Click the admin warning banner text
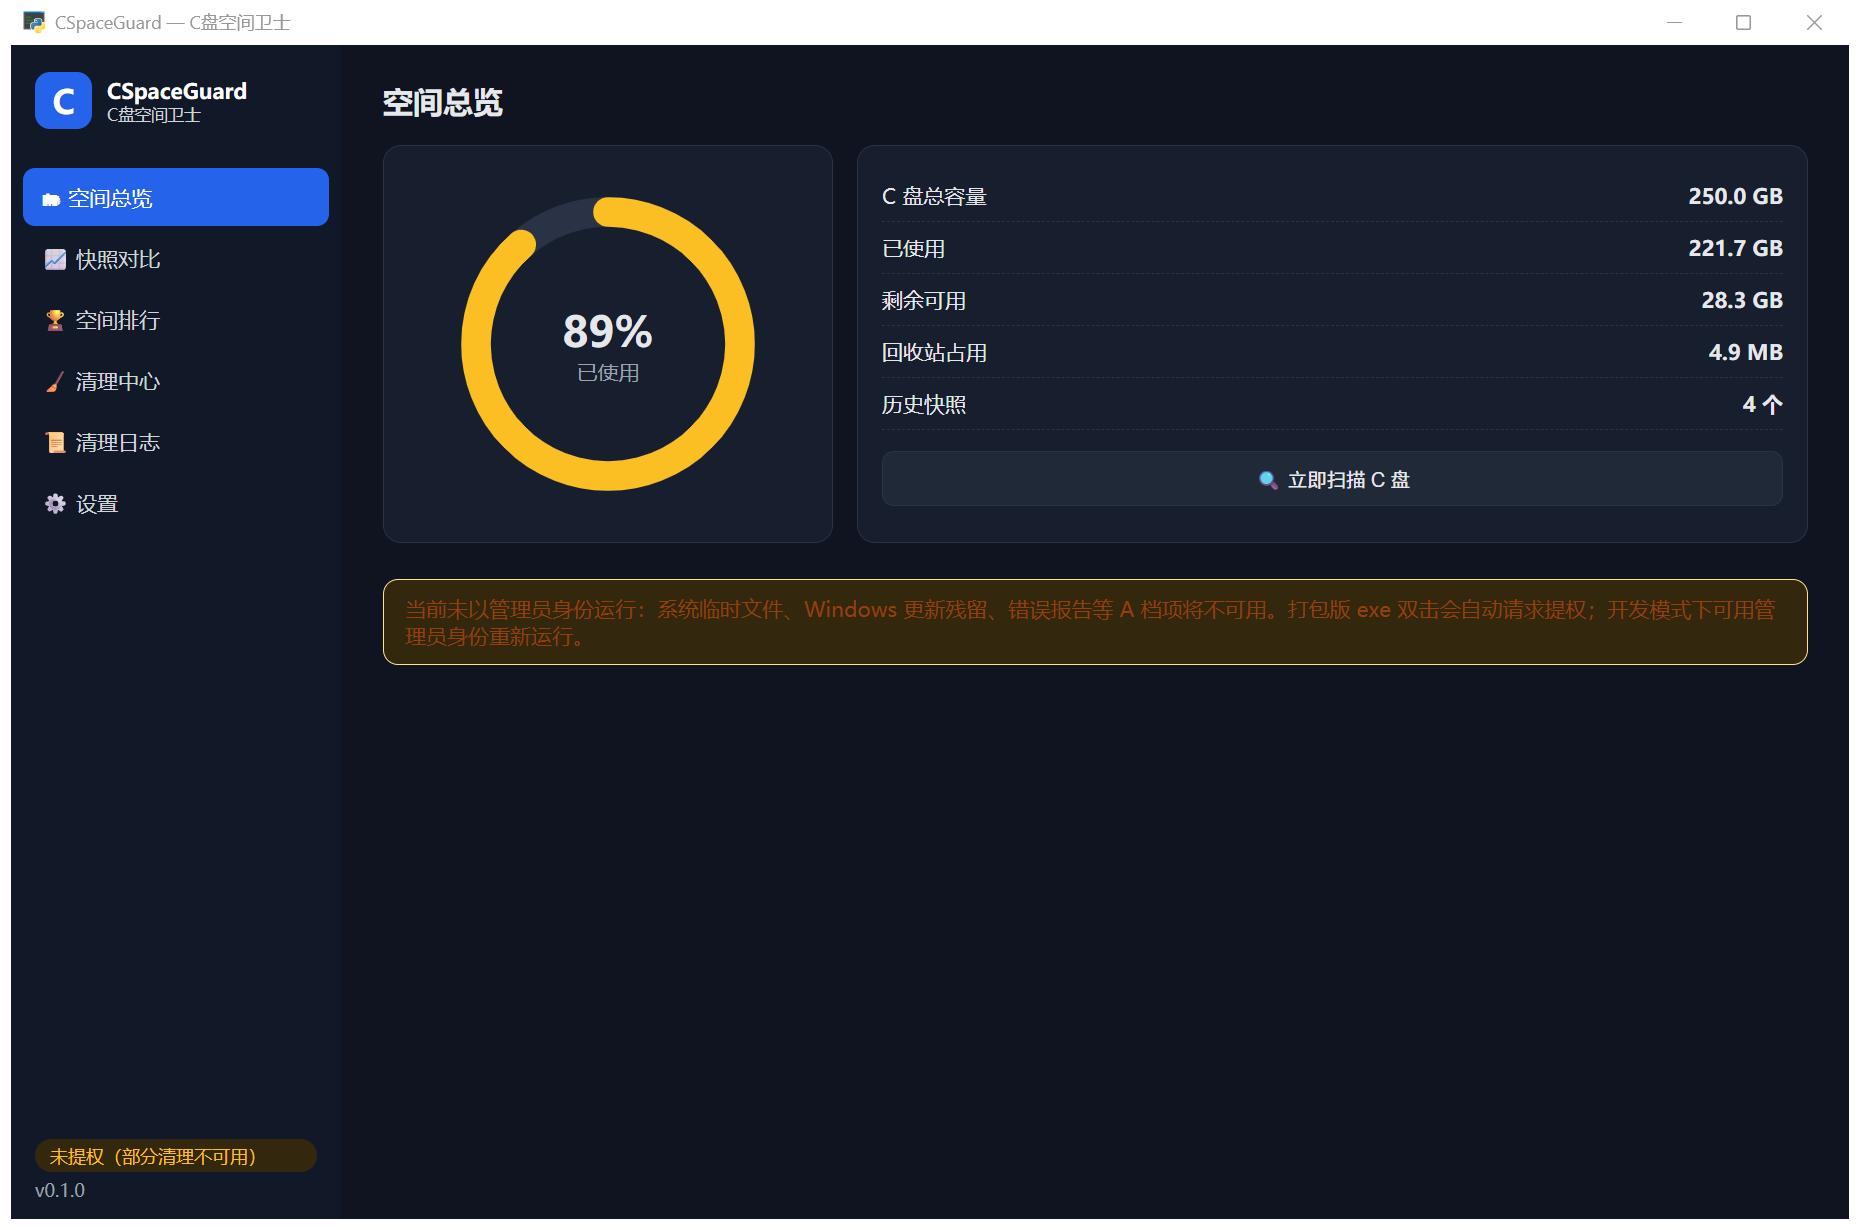Image resolution: width=1860 pixels, height=1230 pixels. coord(1090,623)
